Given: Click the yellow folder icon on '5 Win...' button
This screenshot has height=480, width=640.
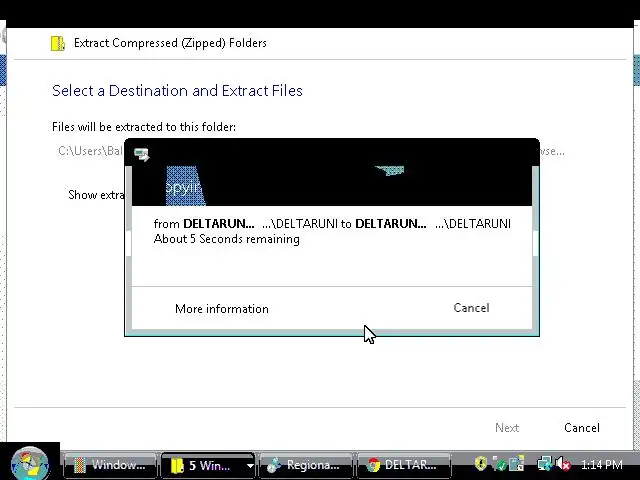Looking at the screenshot, I should point(177,465).
